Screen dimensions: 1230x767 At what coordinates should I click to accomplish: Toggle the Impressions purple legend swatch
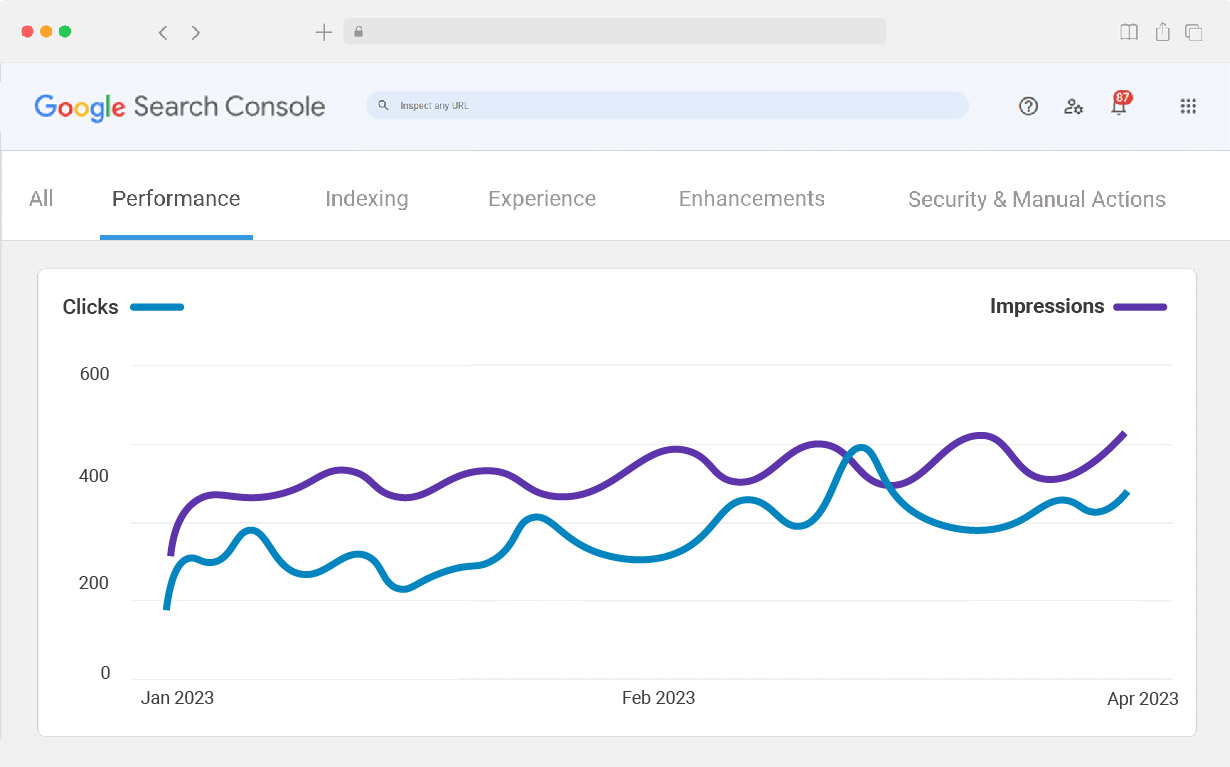pos(1140,307)
